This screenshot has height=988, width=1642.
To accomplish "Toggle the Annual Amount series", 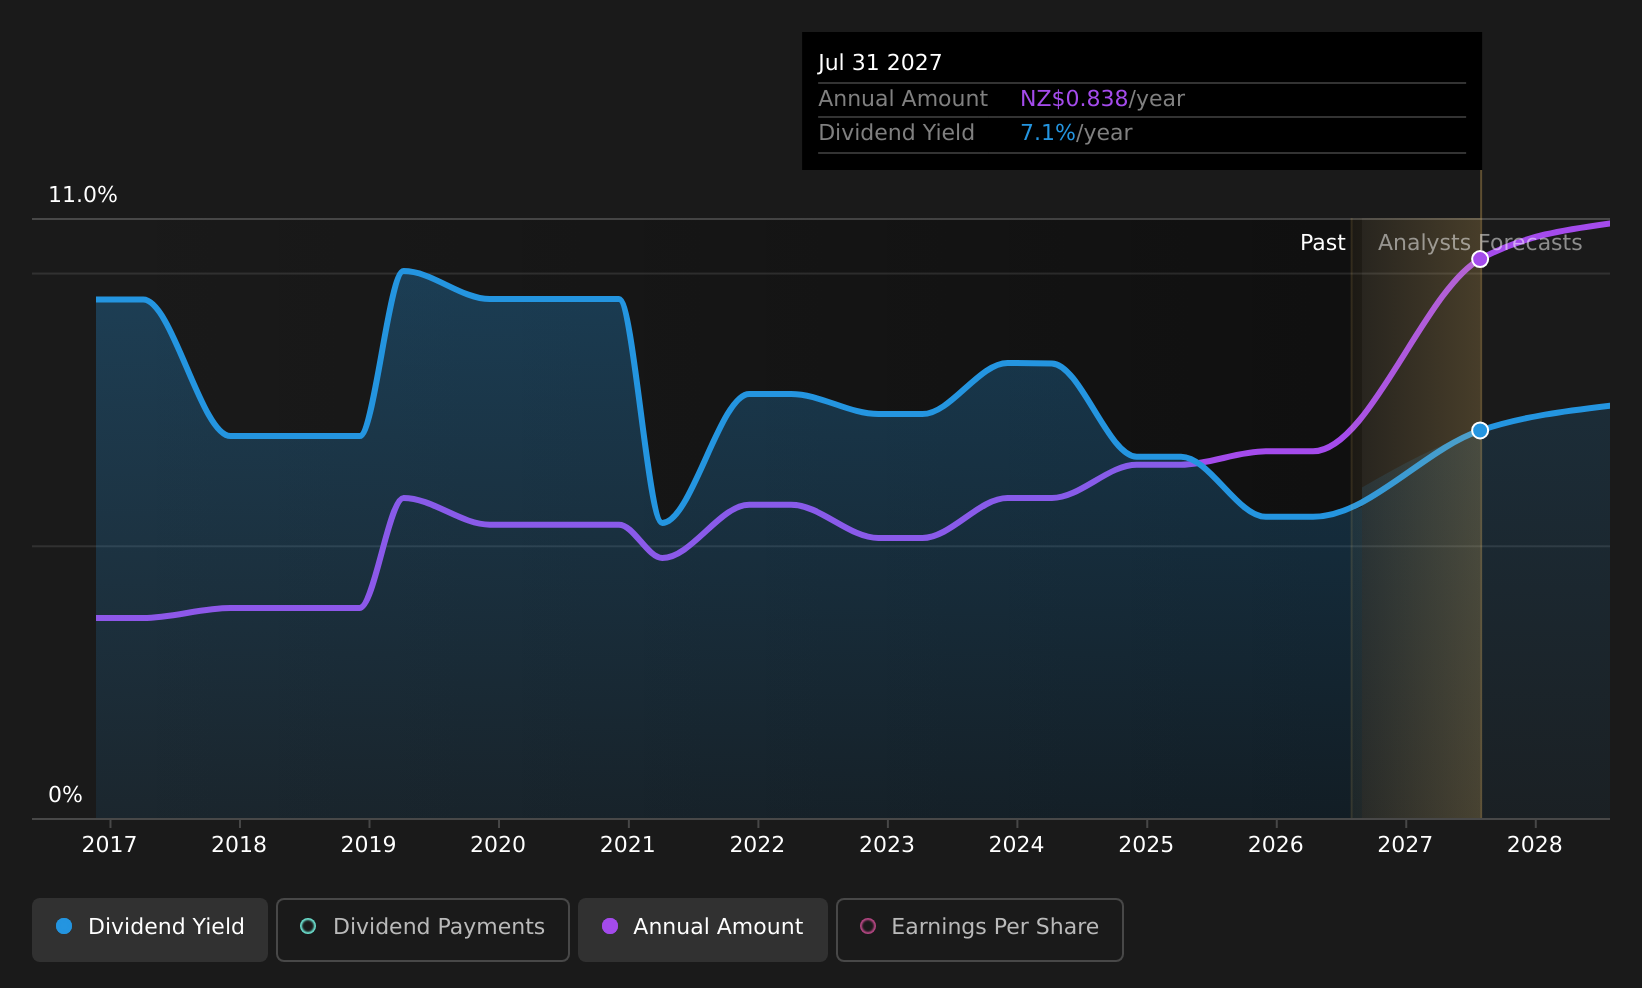I will click(703, 929).
